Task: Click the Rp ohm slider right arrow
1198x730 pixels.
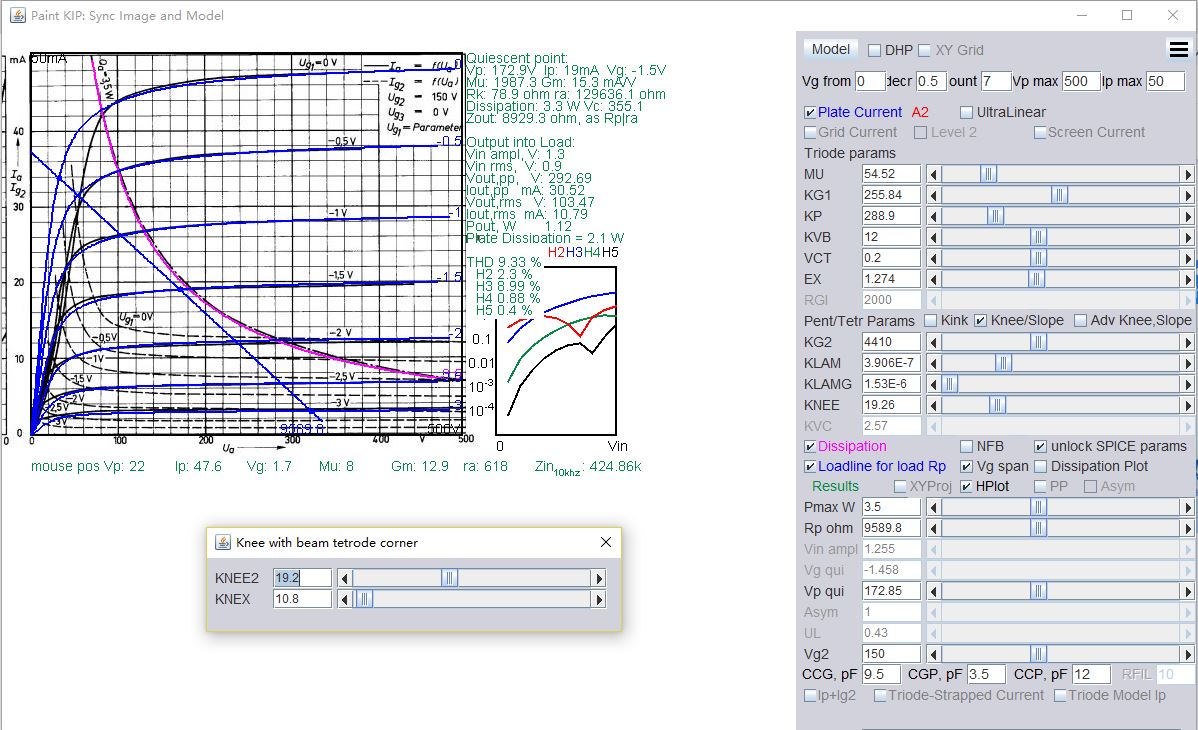Action: [x=1187, y=528]
